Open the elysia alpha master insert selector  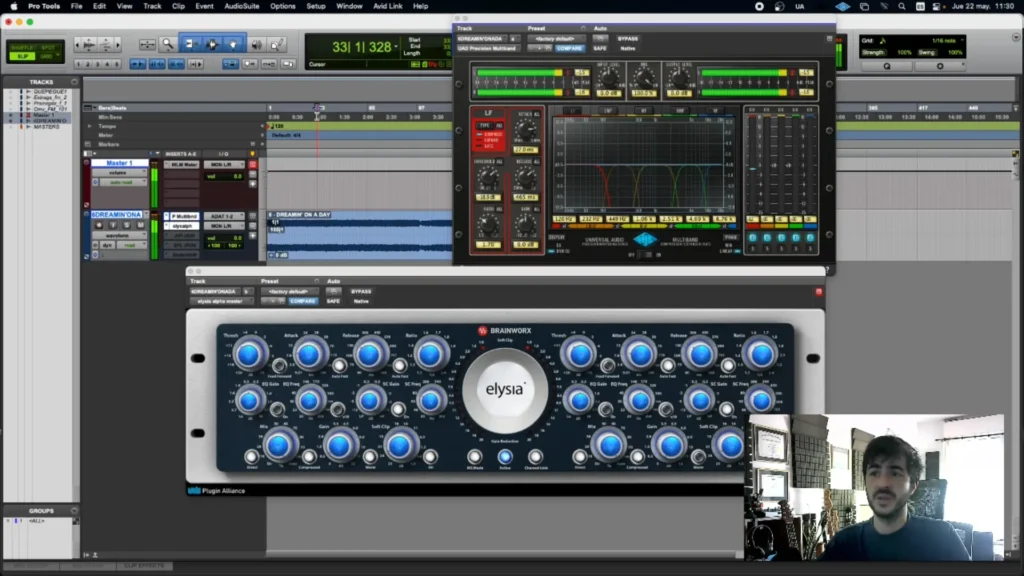(220, 301)
